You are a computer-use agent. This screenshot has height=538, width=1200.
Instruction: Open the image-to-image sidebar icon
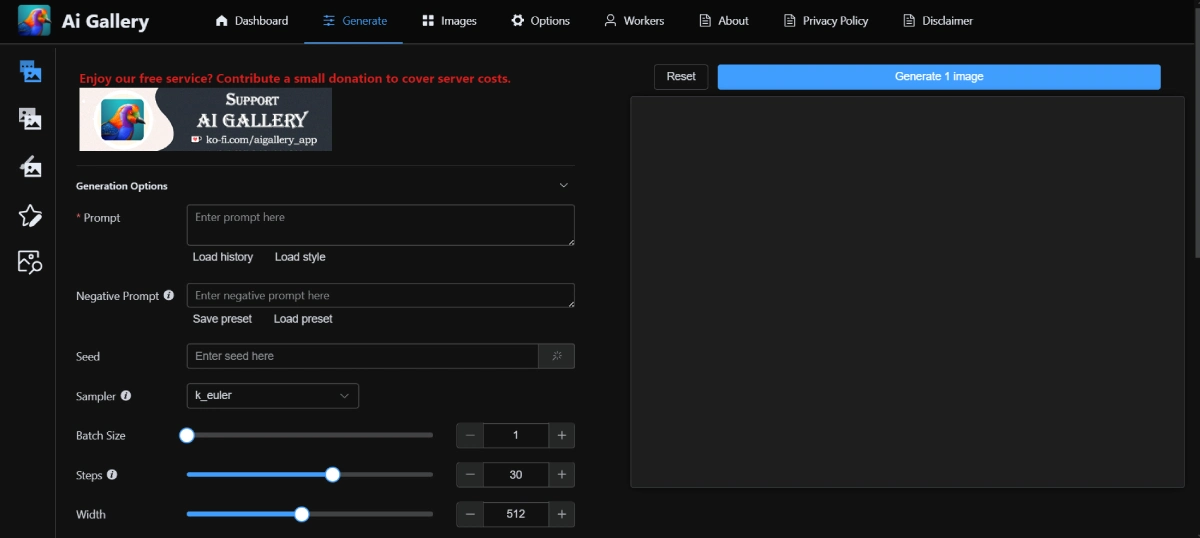(30, 119)
